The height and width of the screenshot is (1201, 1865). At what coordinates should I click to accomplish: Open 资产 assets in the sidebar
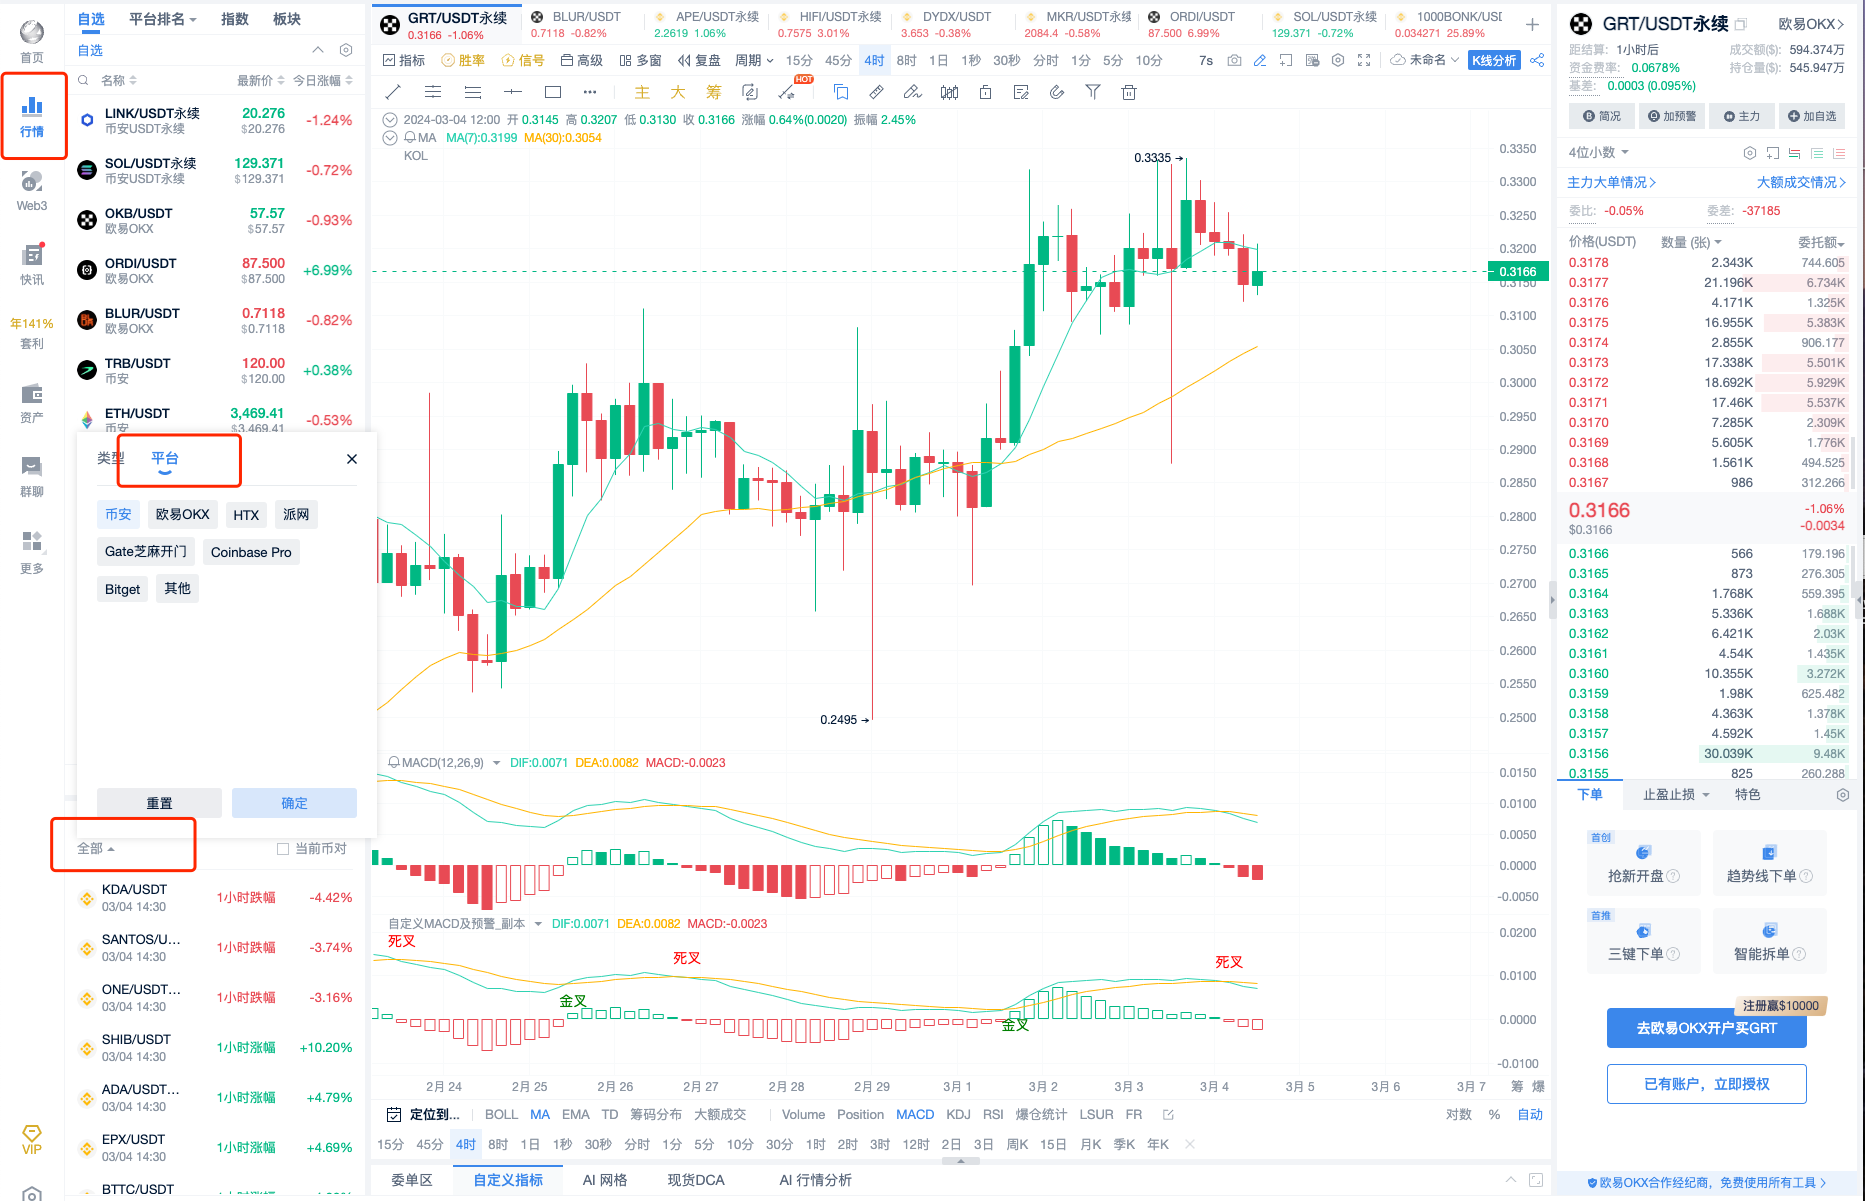[x=32, y=403]
